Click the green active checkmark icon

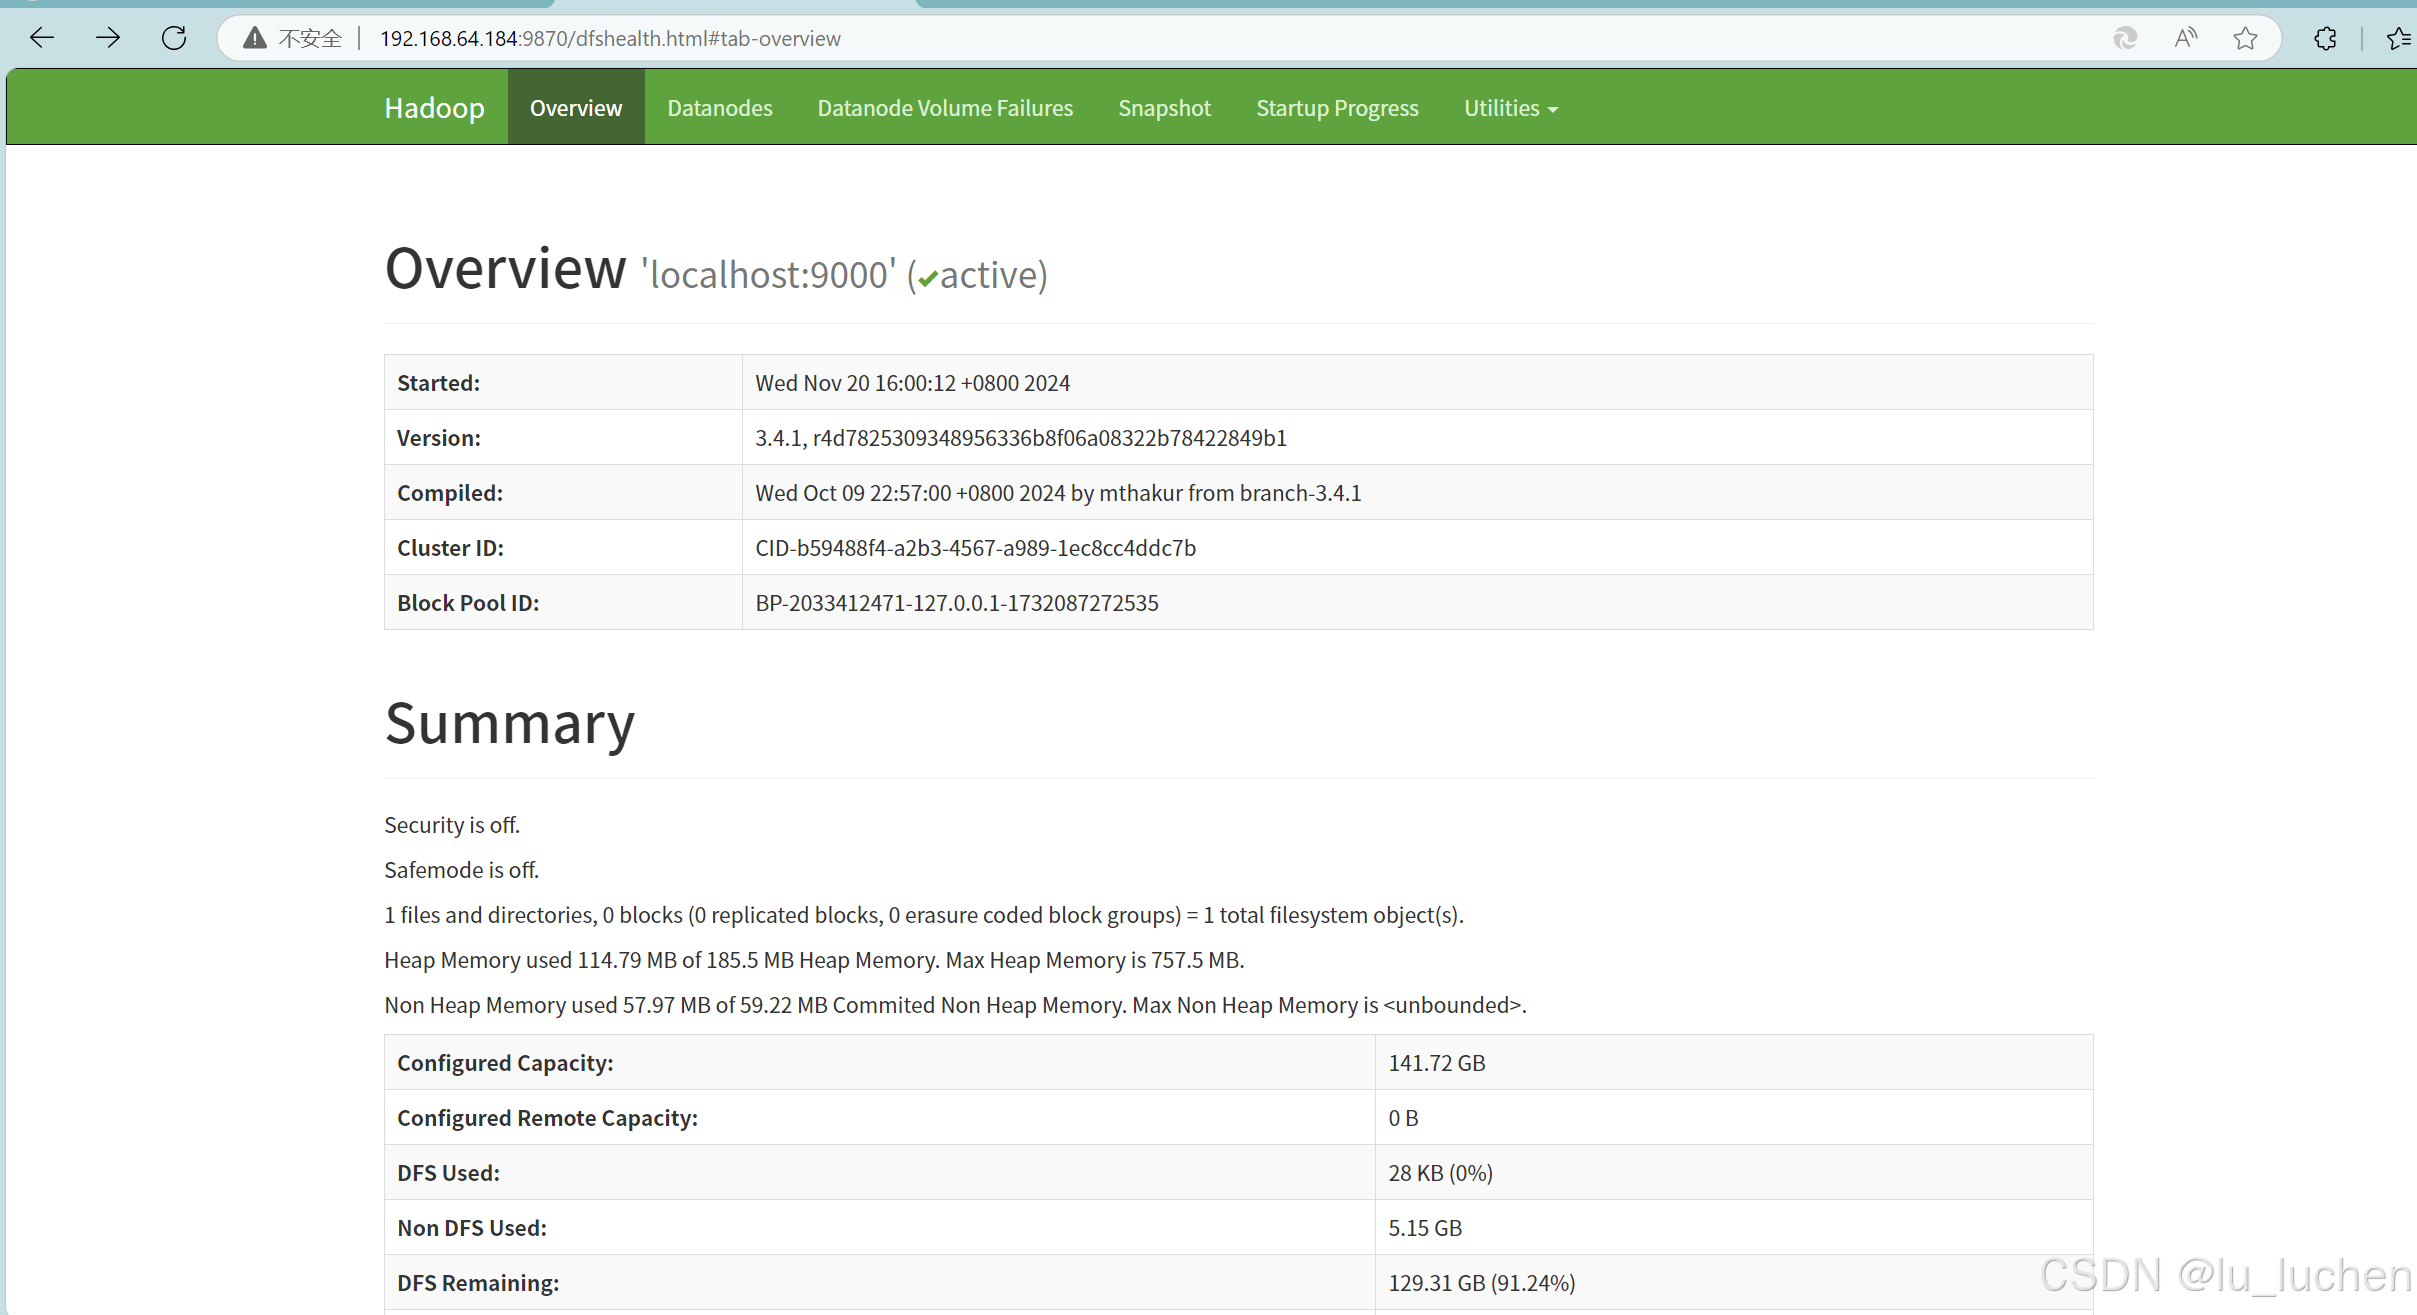(928, 278)
